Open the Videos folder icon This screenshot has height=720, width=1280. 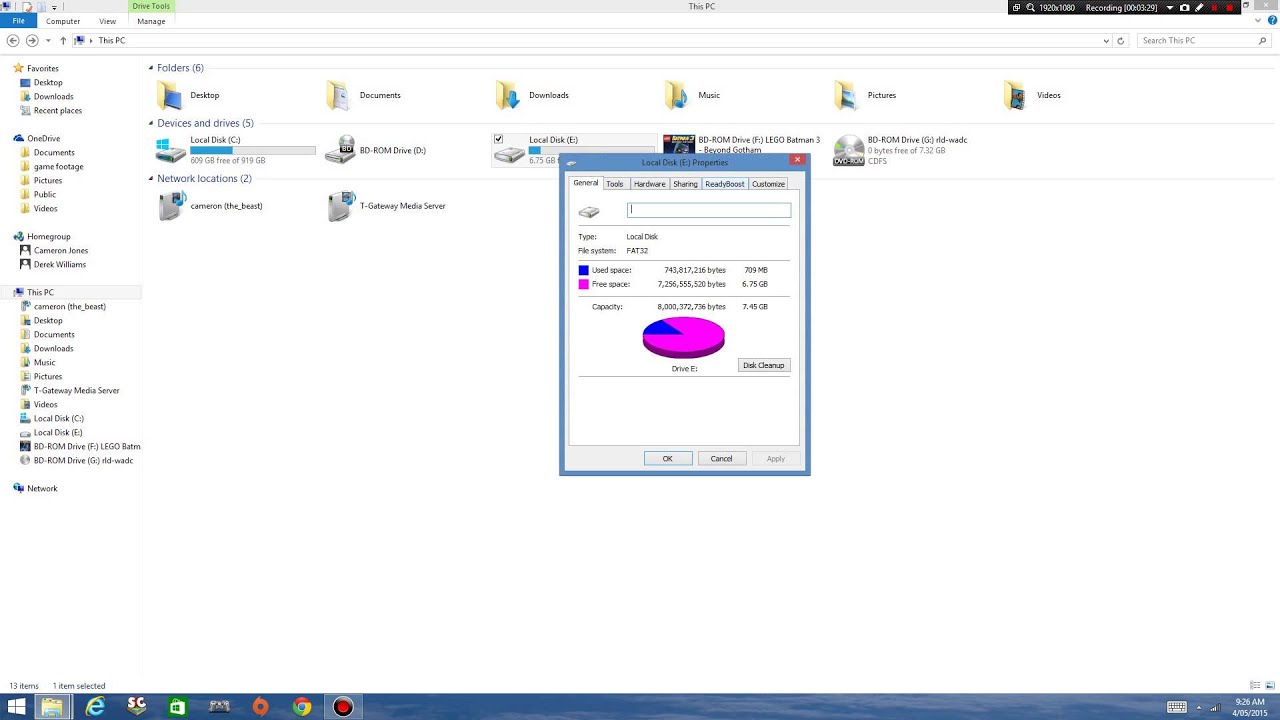[1015, 95]
